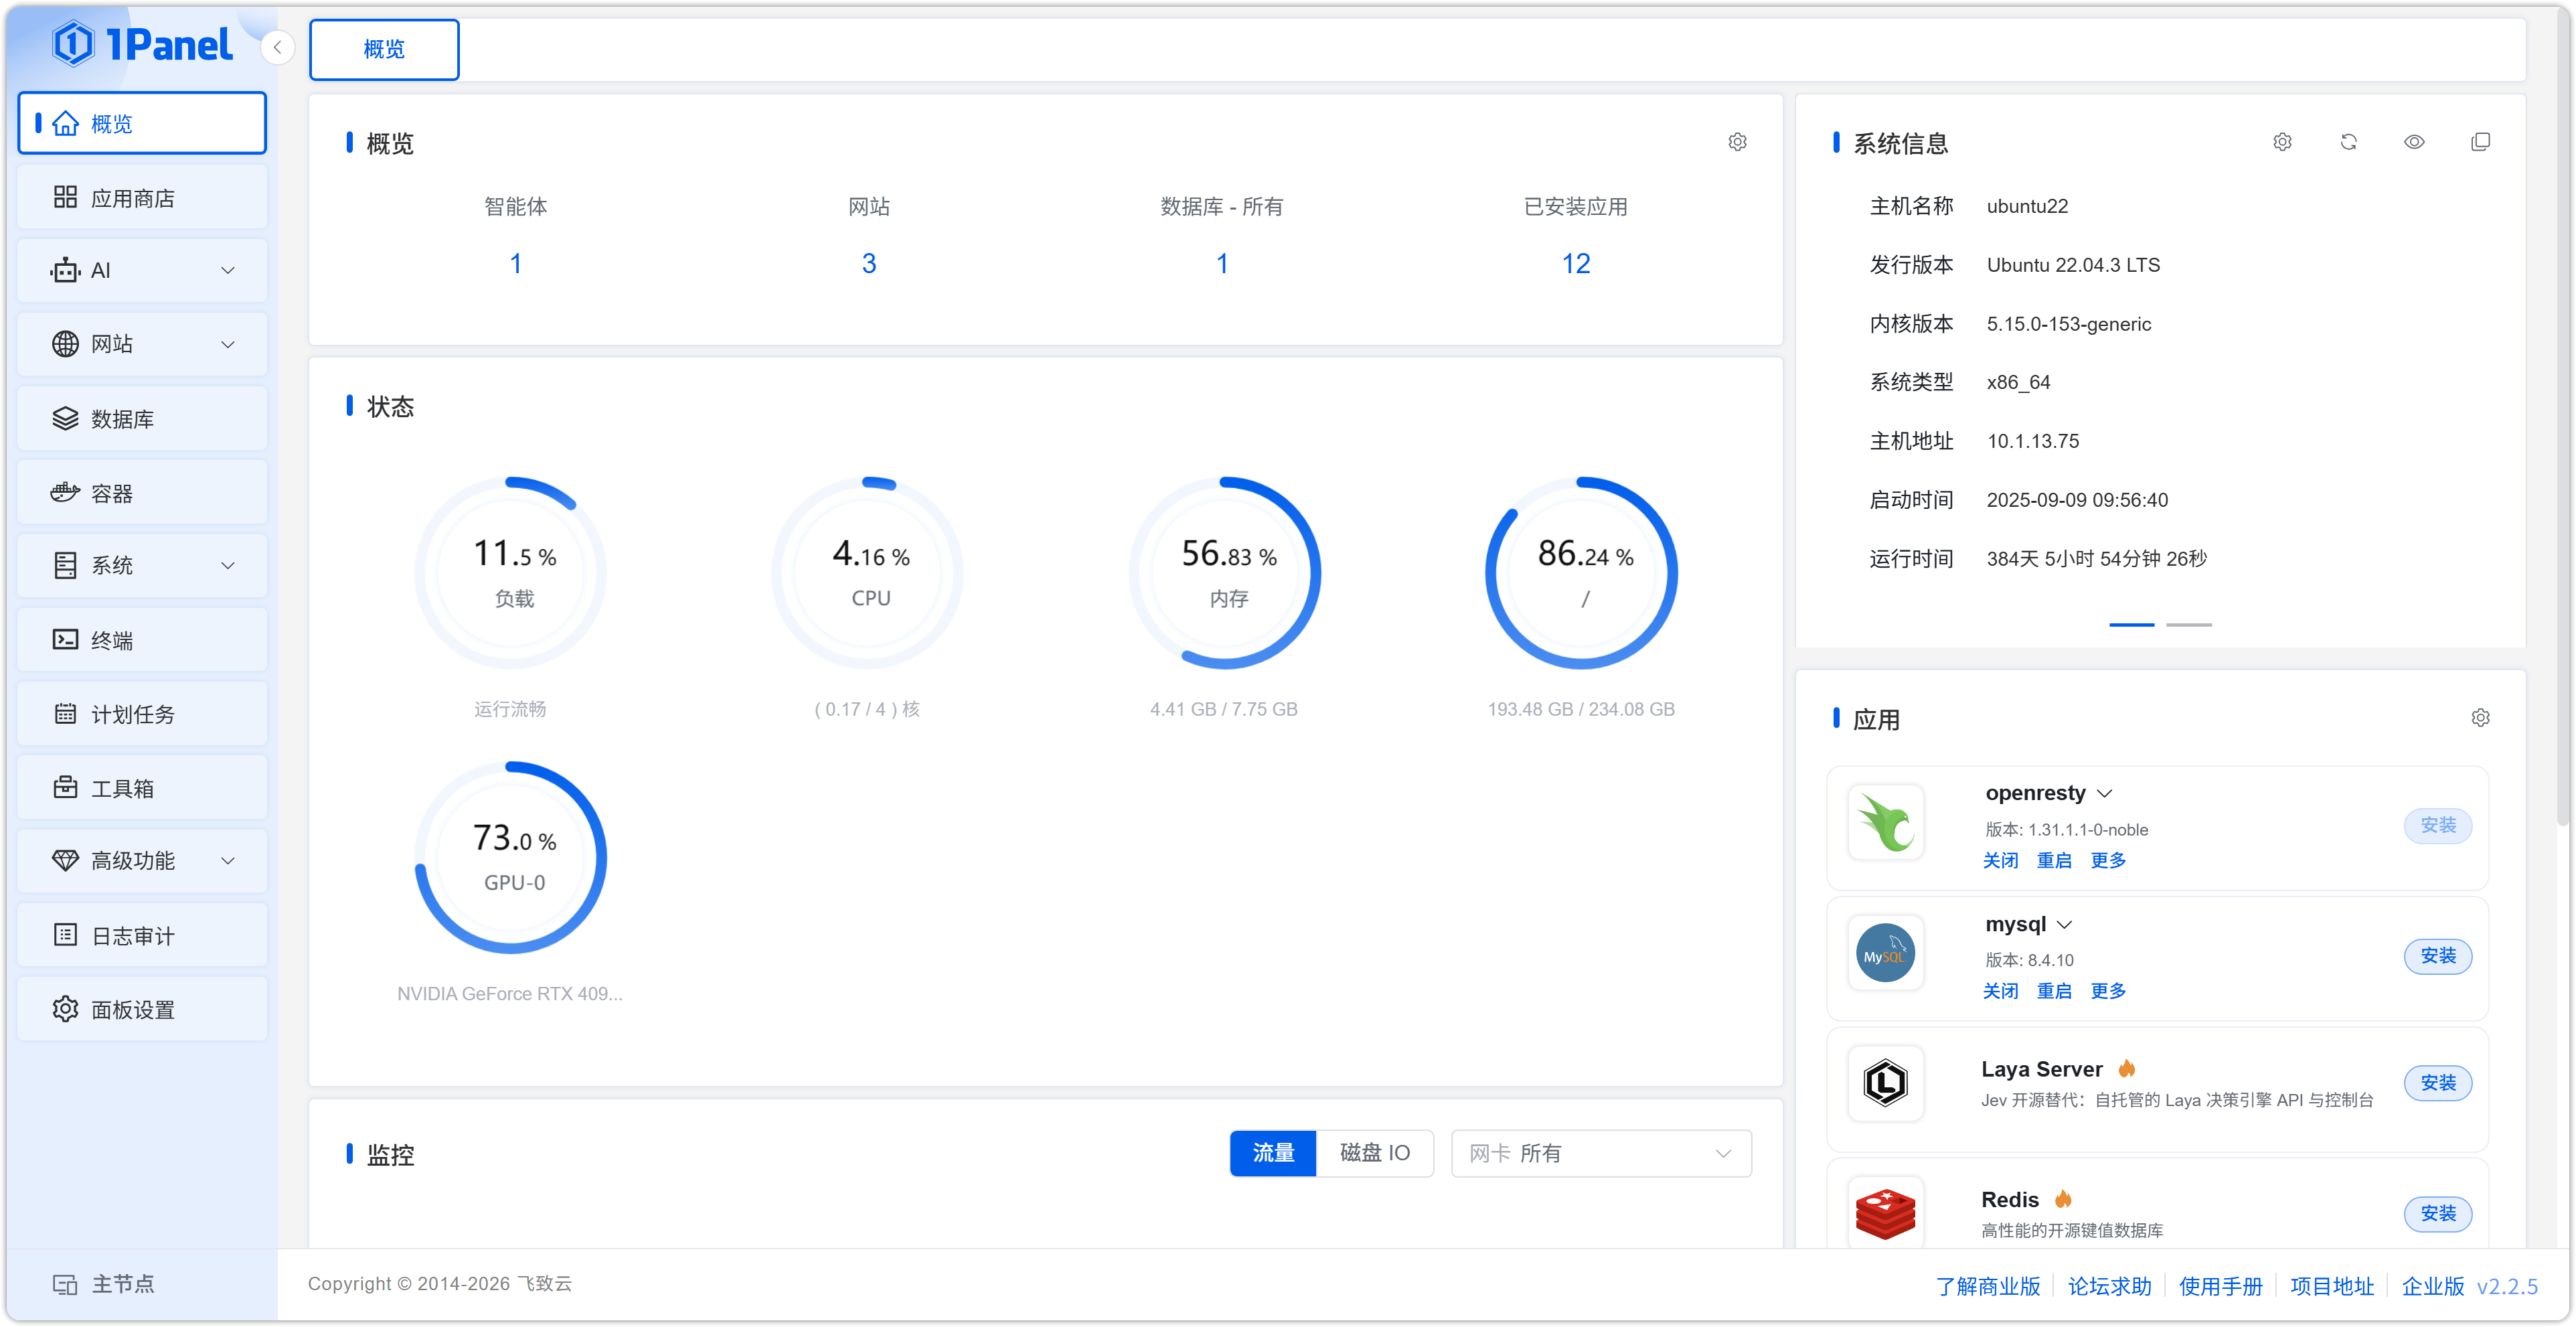This screenshot has height=1327, width=2576.
Task: Refresh the system information panel
Action: pos(2348,142)
